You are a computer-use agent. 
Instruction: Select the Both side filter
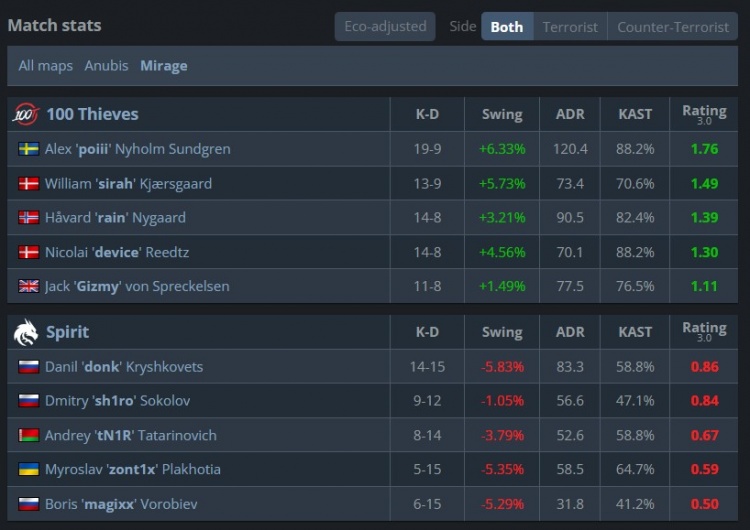(507, 27)
